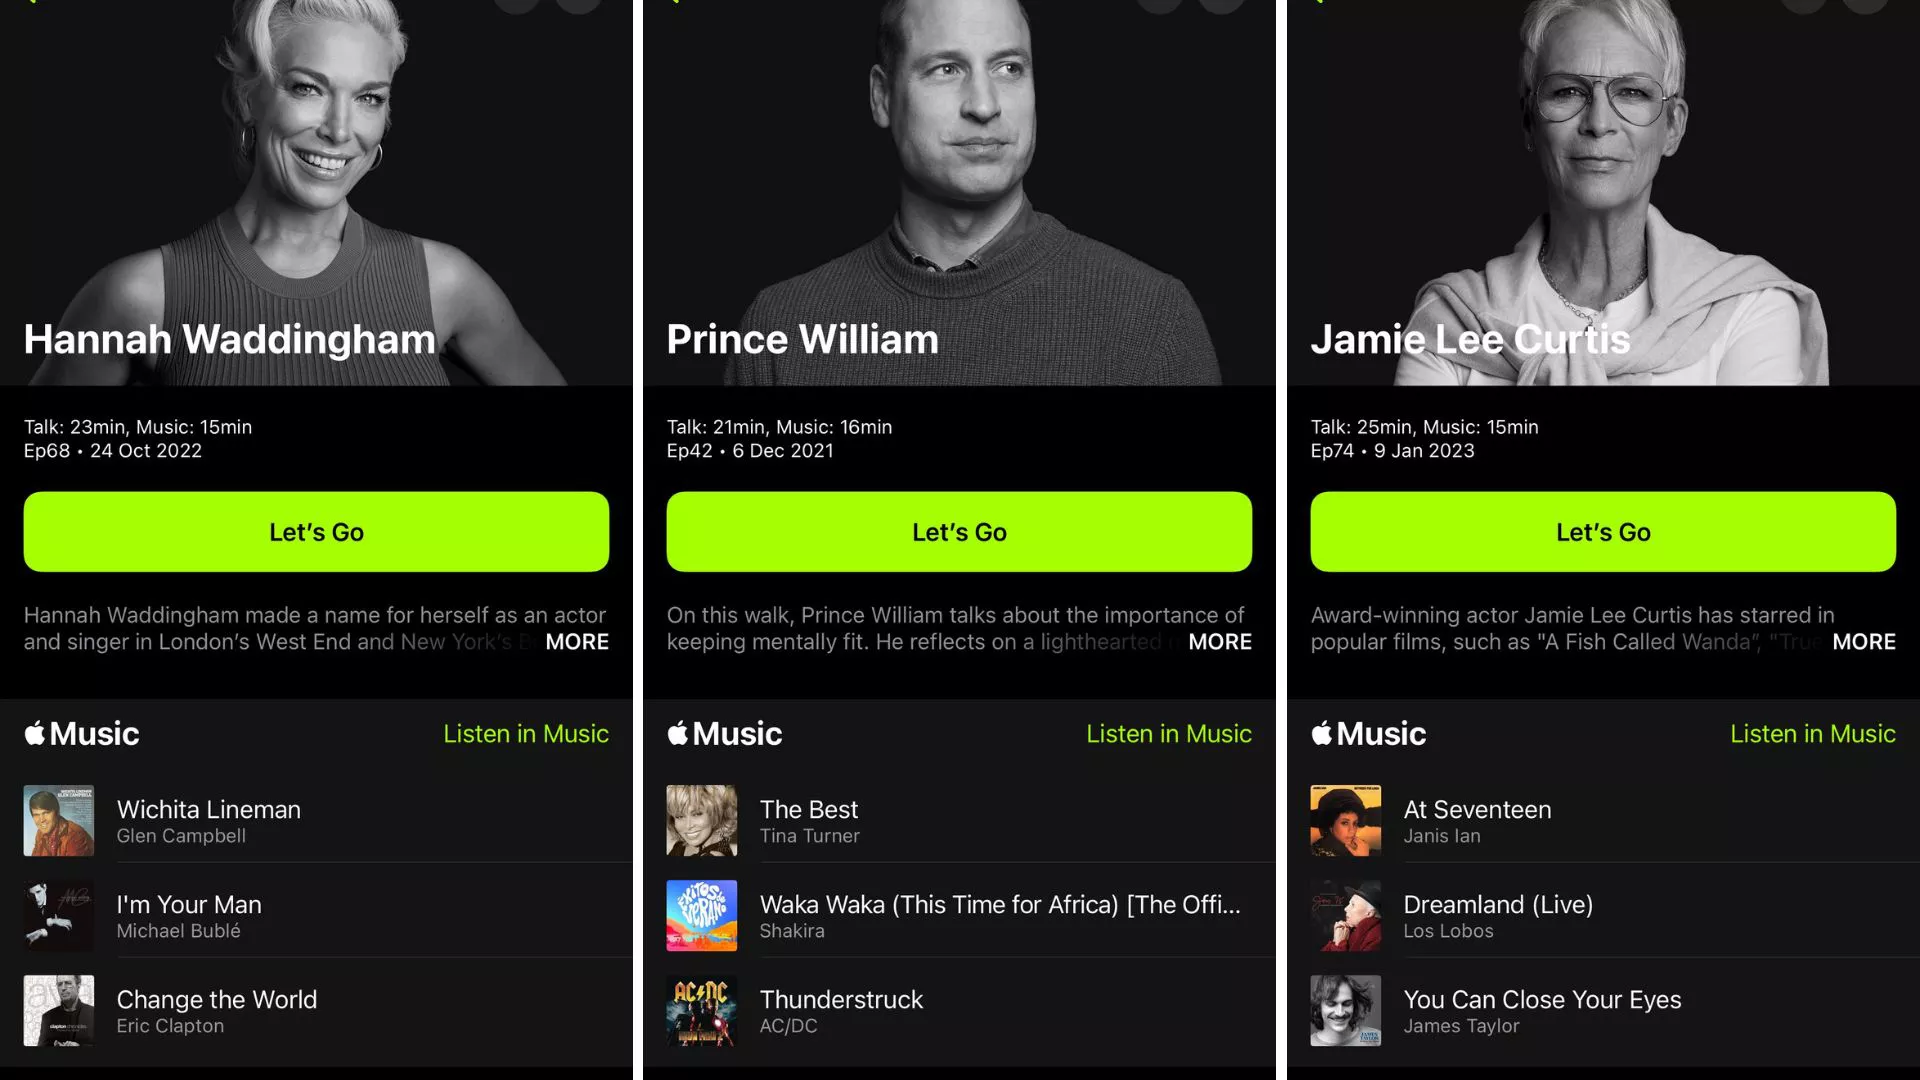
Task: Start Prince William episode with Let's Go
Action: click(959, 532)
